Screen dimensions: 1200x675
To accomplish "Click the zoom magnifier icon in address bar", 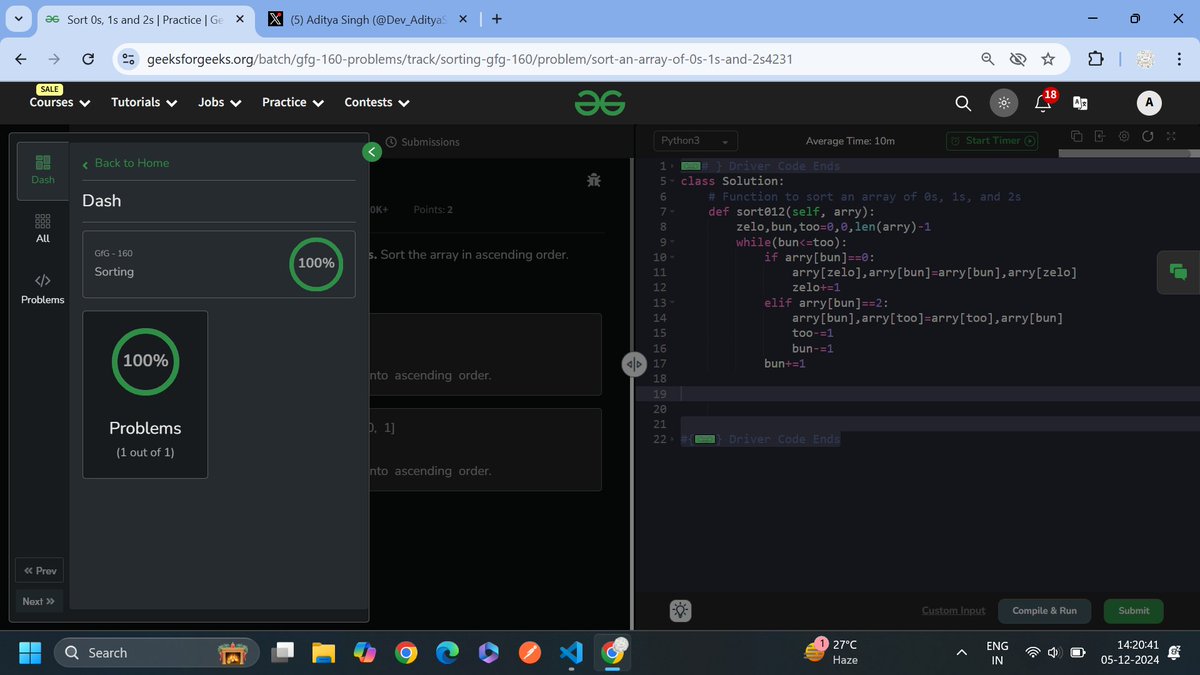I will tap(987, 59).
